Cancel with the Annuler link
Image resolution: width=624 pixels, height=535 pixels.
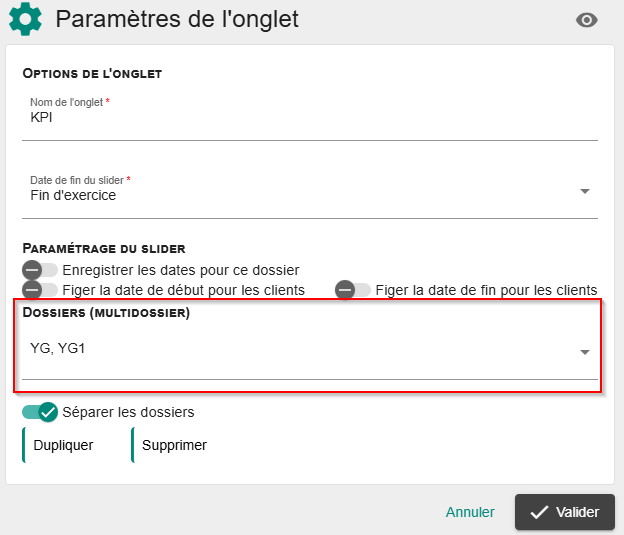470,512
